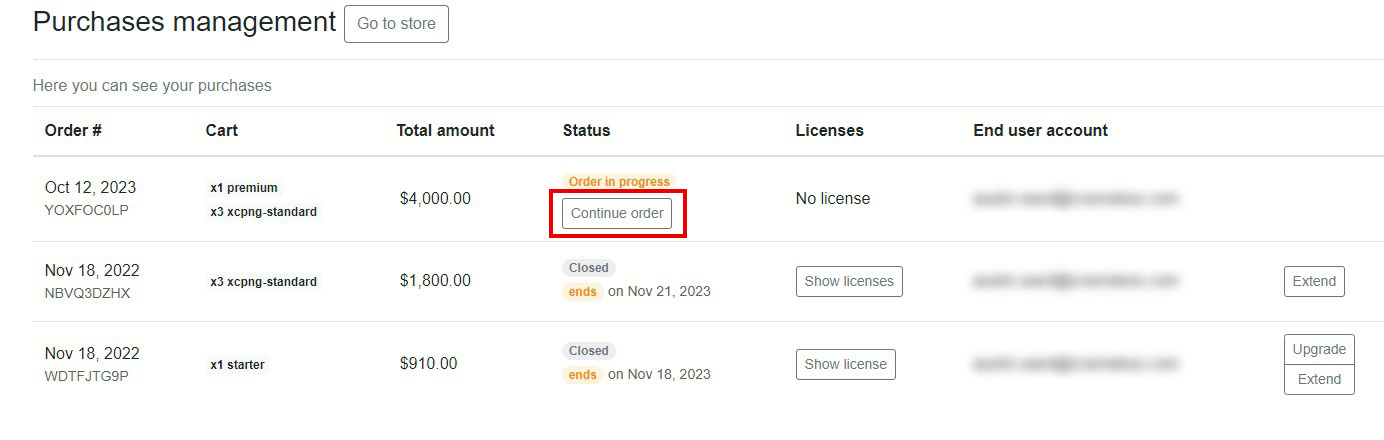Image resolution: width=1384 pixels, height=440 pixels.
Task: Show license for the starter order
Action: (x=845, y=364)
